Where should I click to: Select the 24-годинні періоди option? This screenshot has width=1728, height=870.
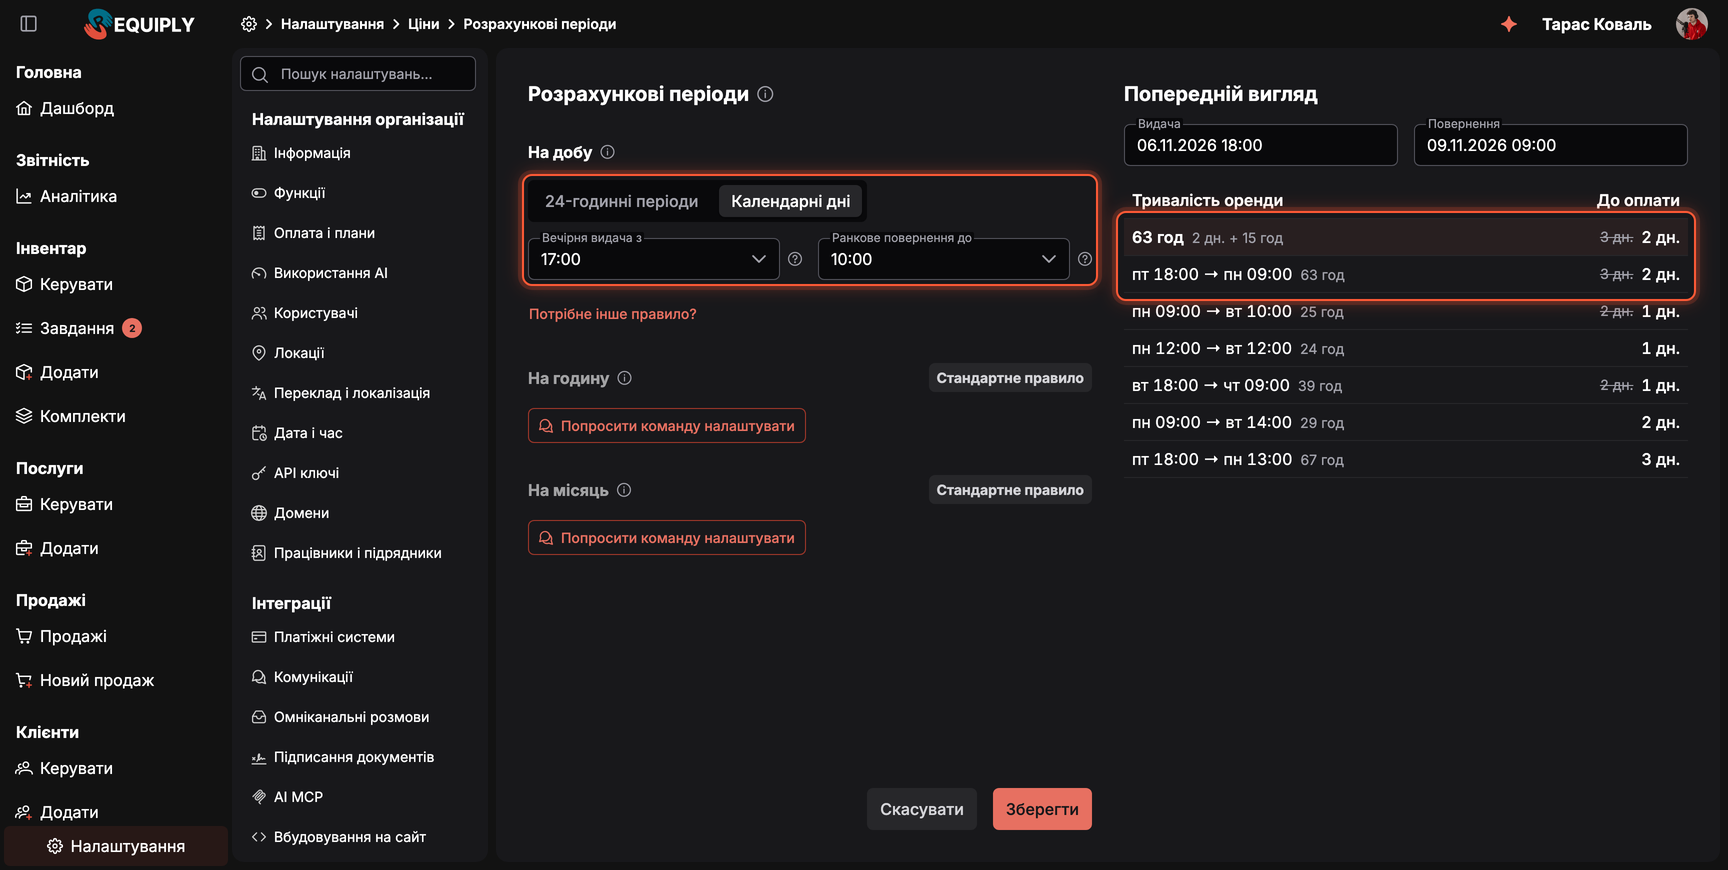pyautogui.click(x=621, y=201)
